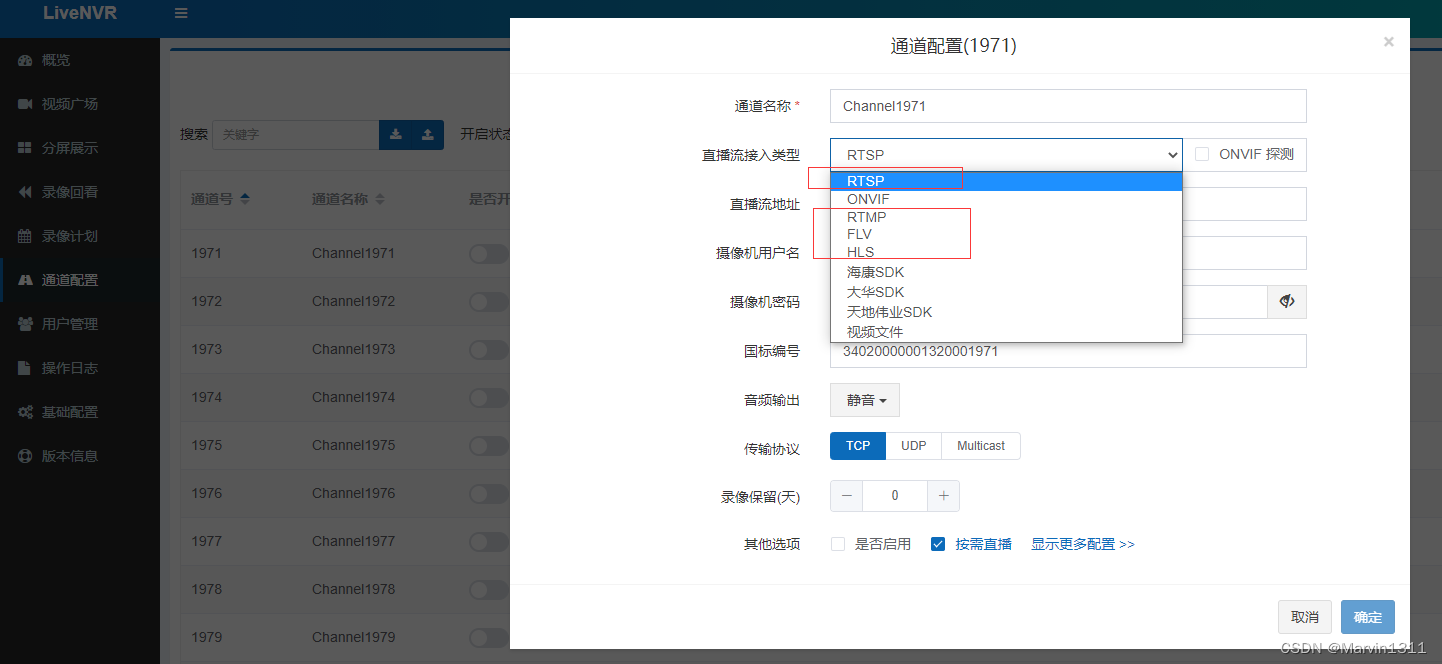Click the 用户管理 users icon
The height and width of the screenshot is (664, 1442).
pyautogui.click(x=25, y=324)
